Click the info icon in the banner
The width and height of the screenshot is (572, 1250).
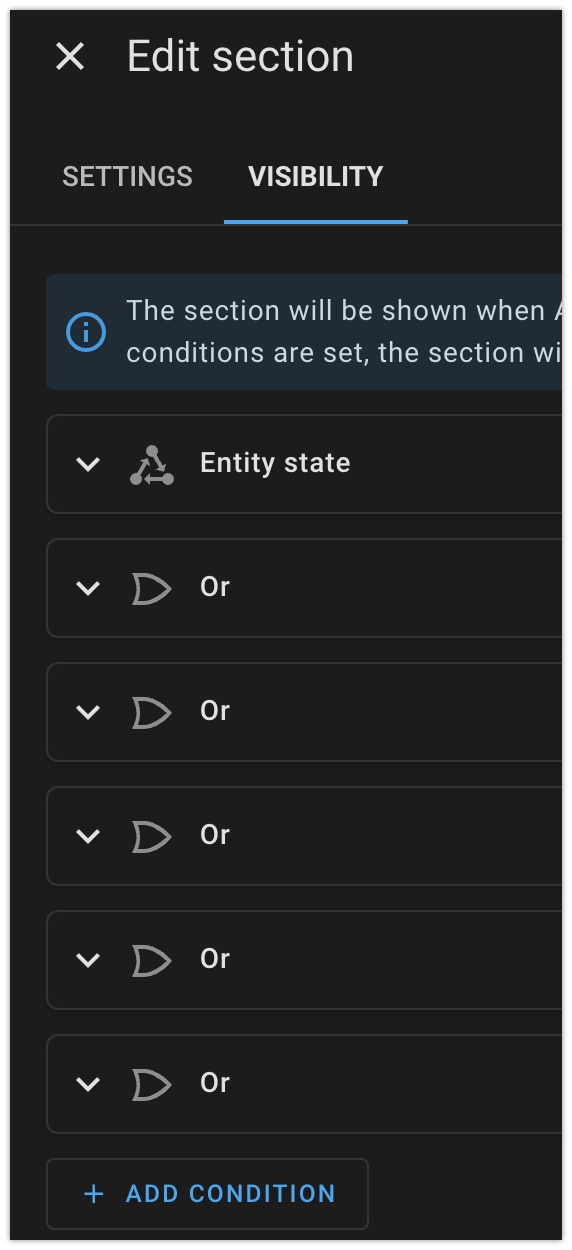coord(86,331)
